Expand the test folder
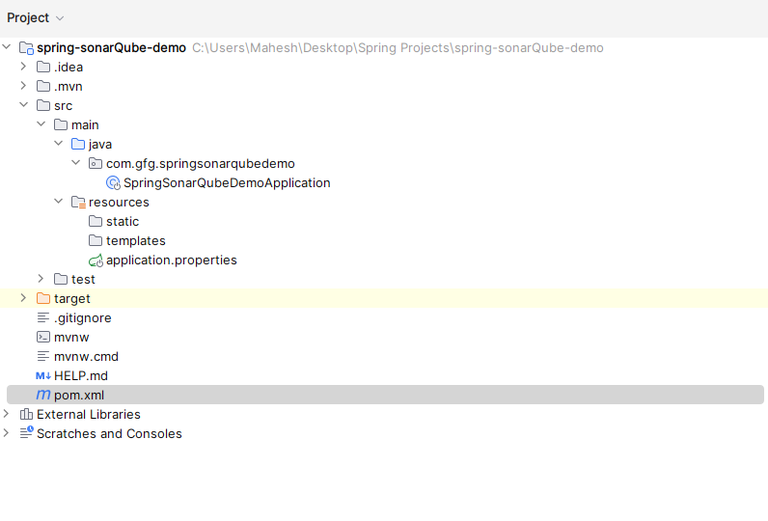This screenshot has height=521, width=768. [41, 279]
